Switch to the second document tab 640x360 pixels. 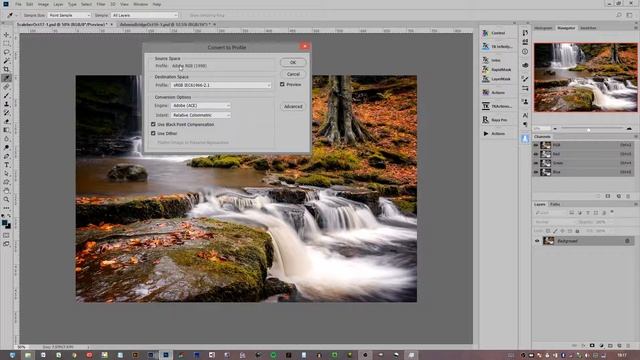[167, 24]
